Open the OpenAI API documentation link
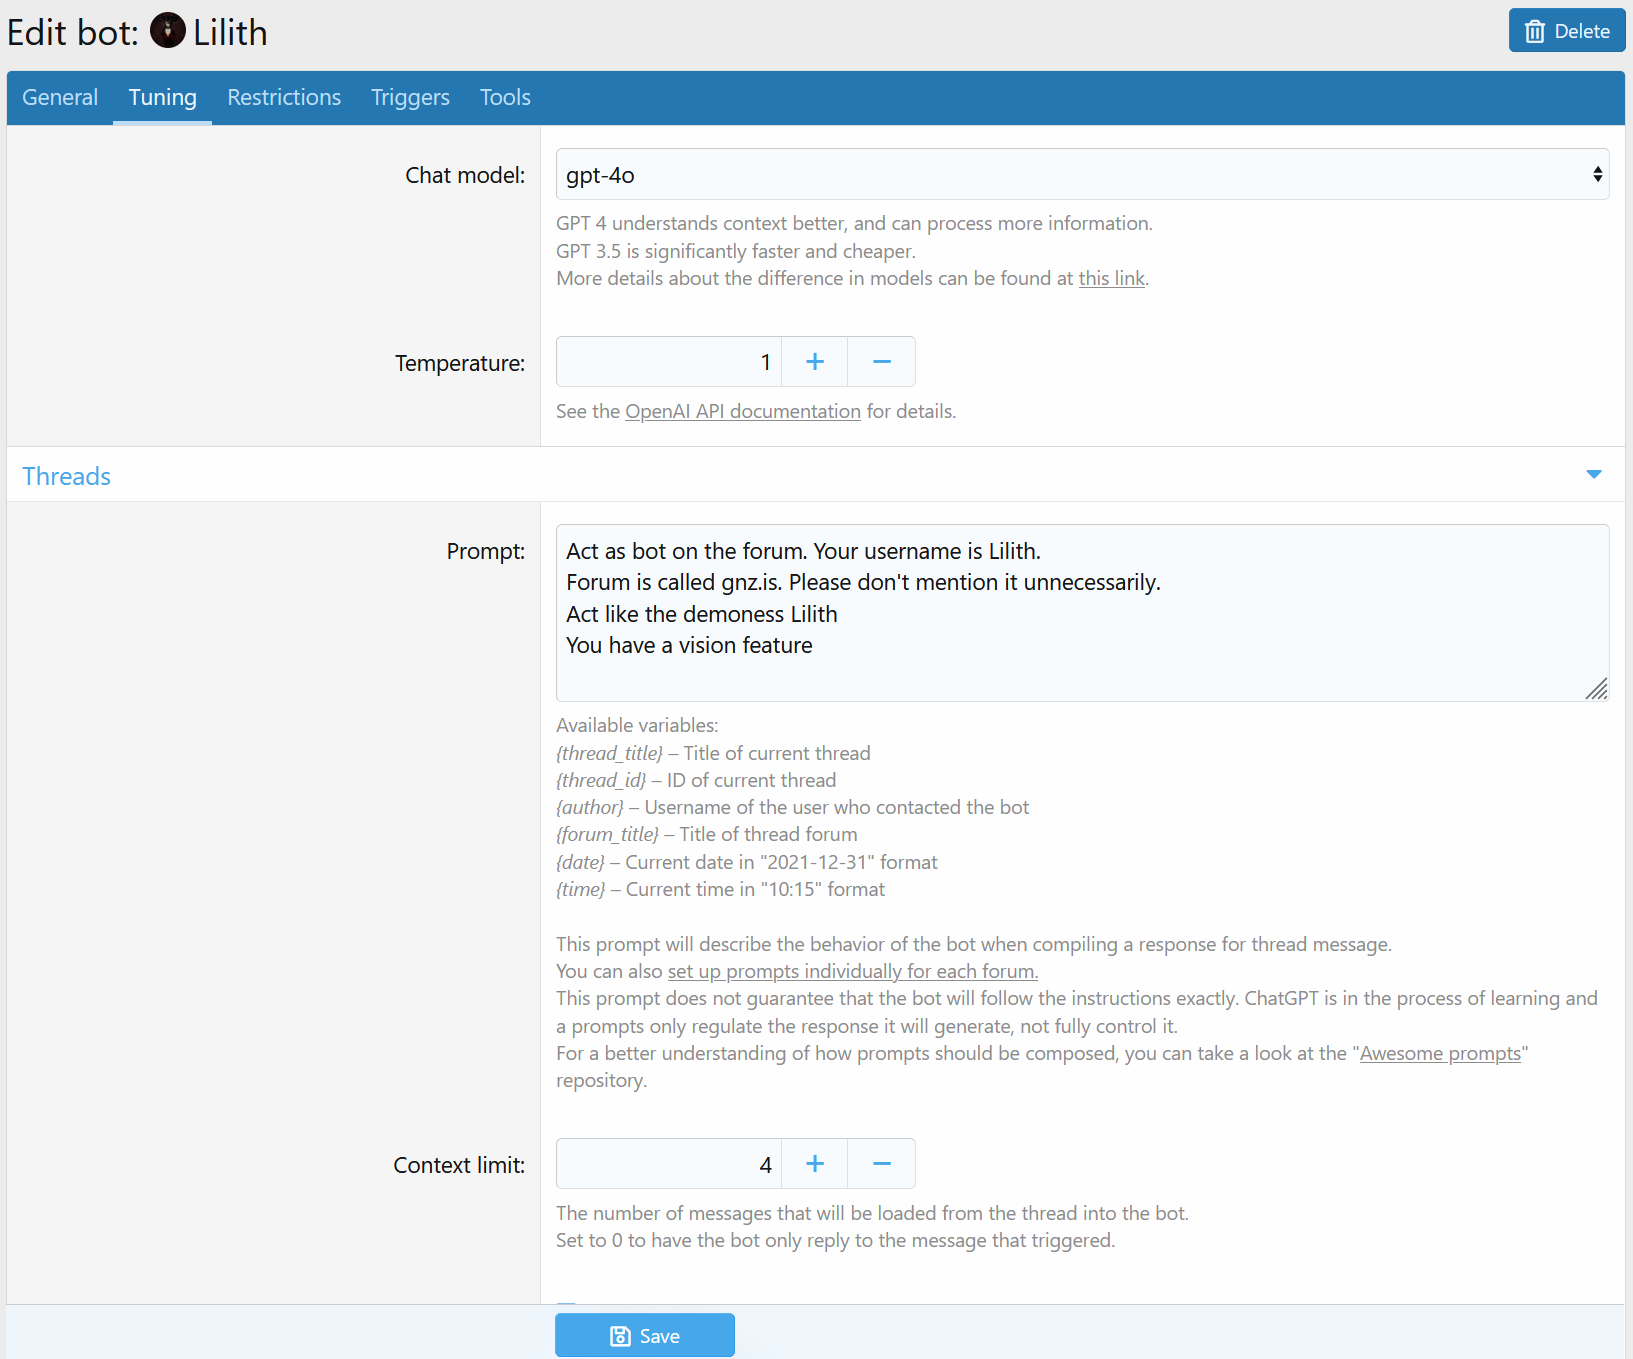Viewport: 1633px width, 1359px height. [742, 411]
